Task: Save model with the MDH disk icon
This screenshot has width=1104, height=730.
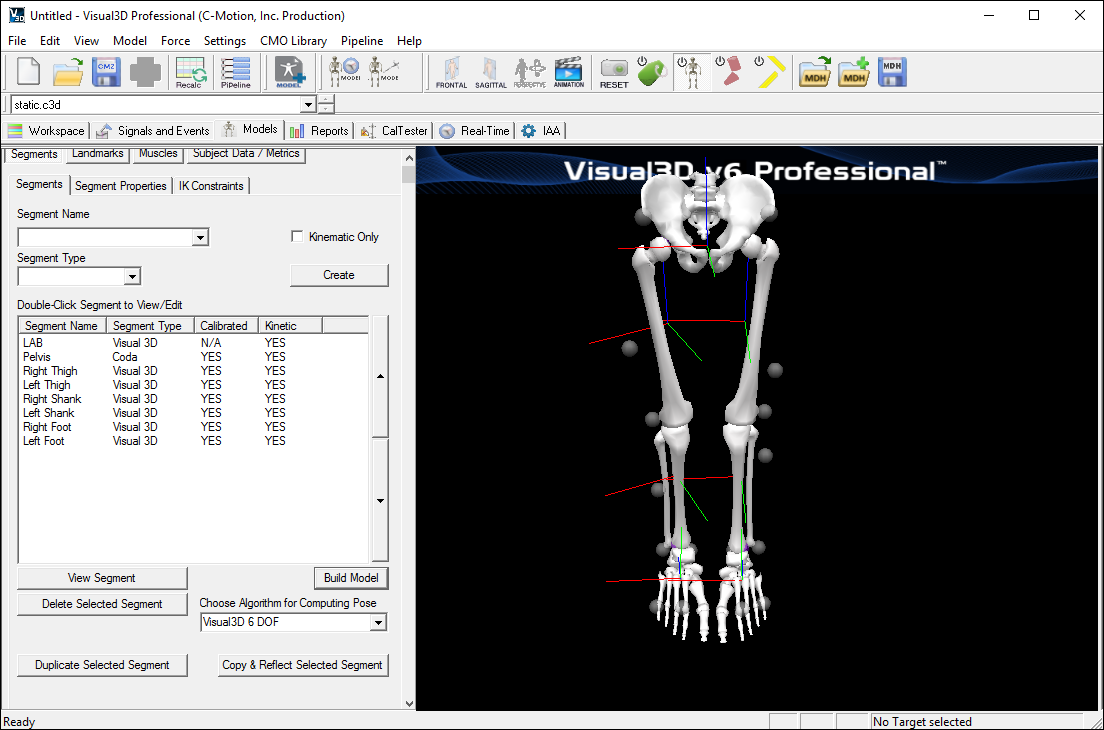Action: coord(892,73)
